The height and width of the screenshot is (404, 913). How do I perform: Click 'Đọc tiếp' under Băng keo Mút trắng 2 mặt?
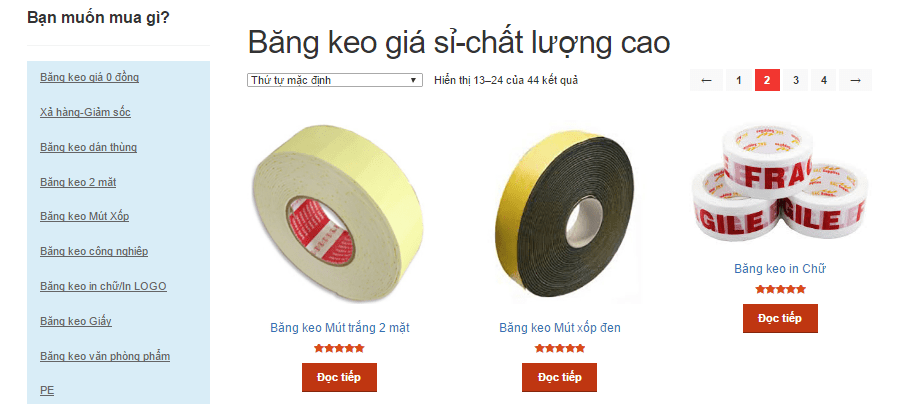point(339,377)
